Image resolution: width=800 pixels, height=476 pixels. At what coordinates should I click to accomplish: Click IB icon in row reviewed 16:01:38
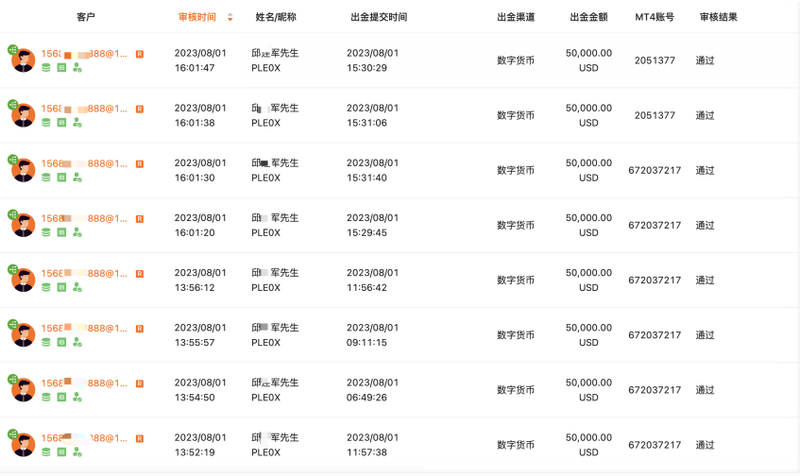(61, 122)
